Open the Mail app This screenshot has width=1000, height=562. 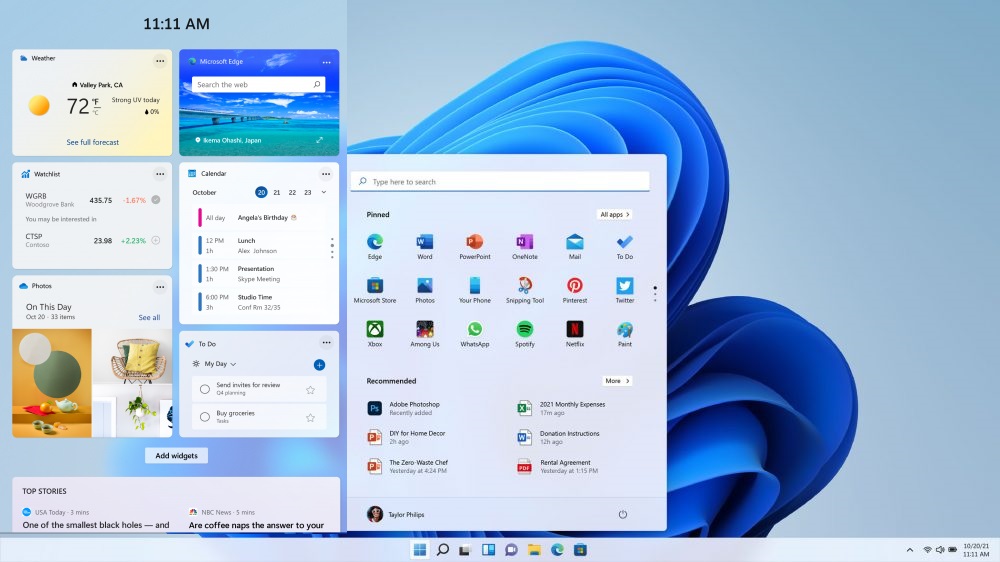[575, 246]
